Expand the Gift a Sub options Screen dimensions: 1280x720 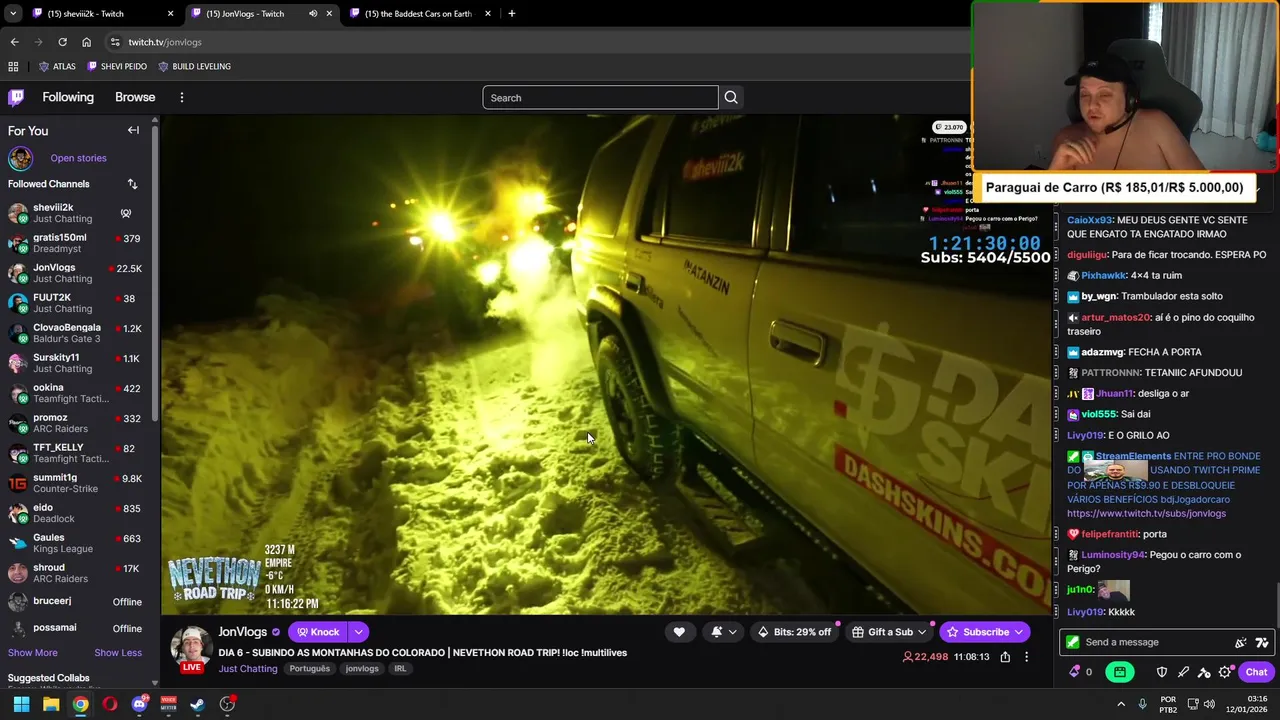[x=889, y=632]
